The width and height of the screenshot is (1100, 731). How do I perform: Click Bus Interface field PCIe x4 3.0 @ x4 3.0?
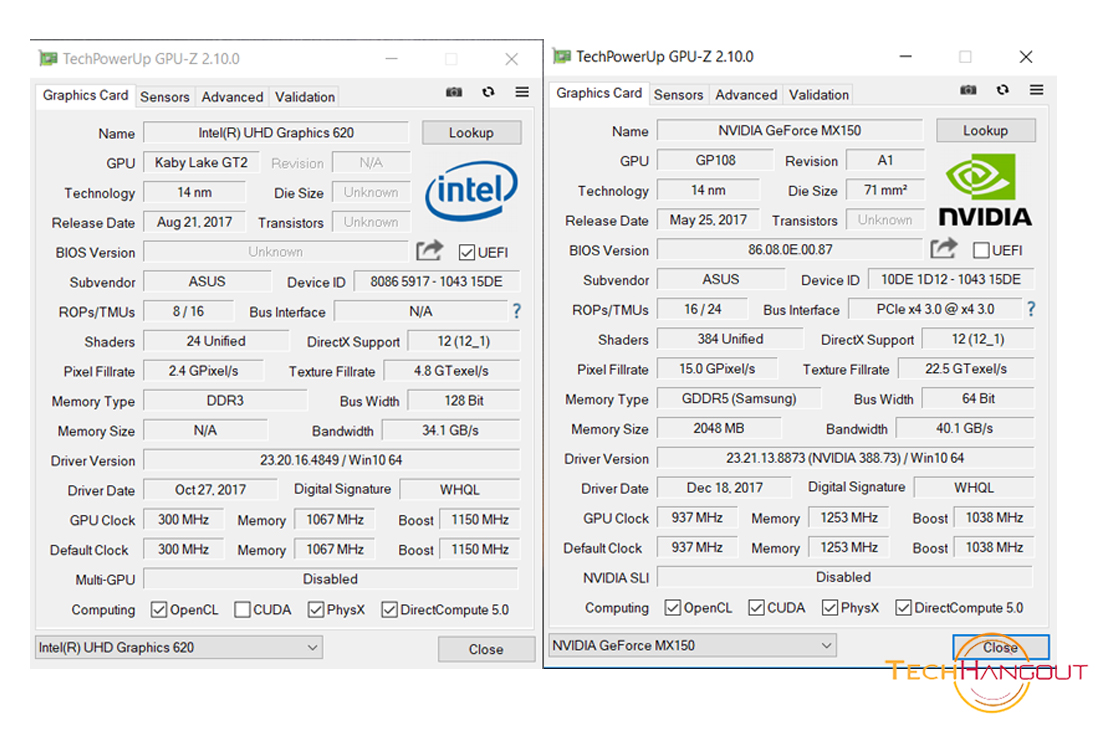(935, 309)
